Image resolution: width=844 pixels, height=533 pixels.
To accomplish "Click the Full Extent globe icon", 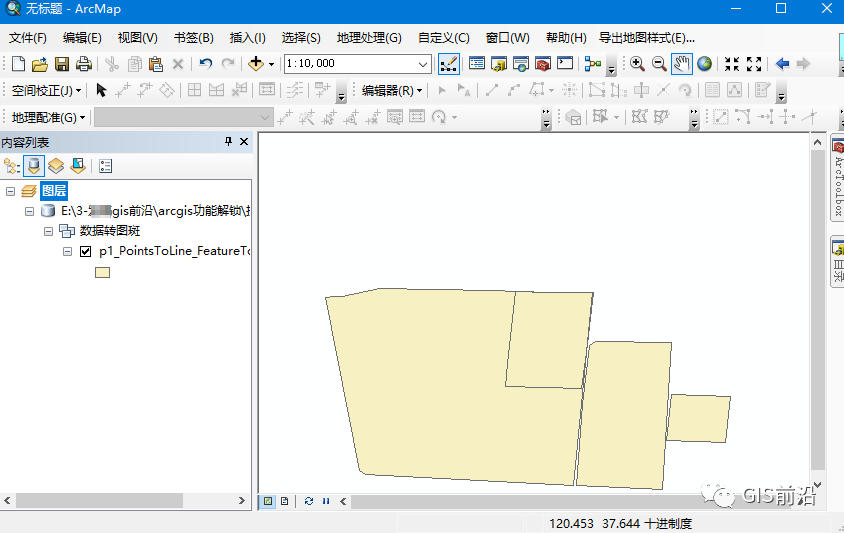I will (x=704, y=64).
